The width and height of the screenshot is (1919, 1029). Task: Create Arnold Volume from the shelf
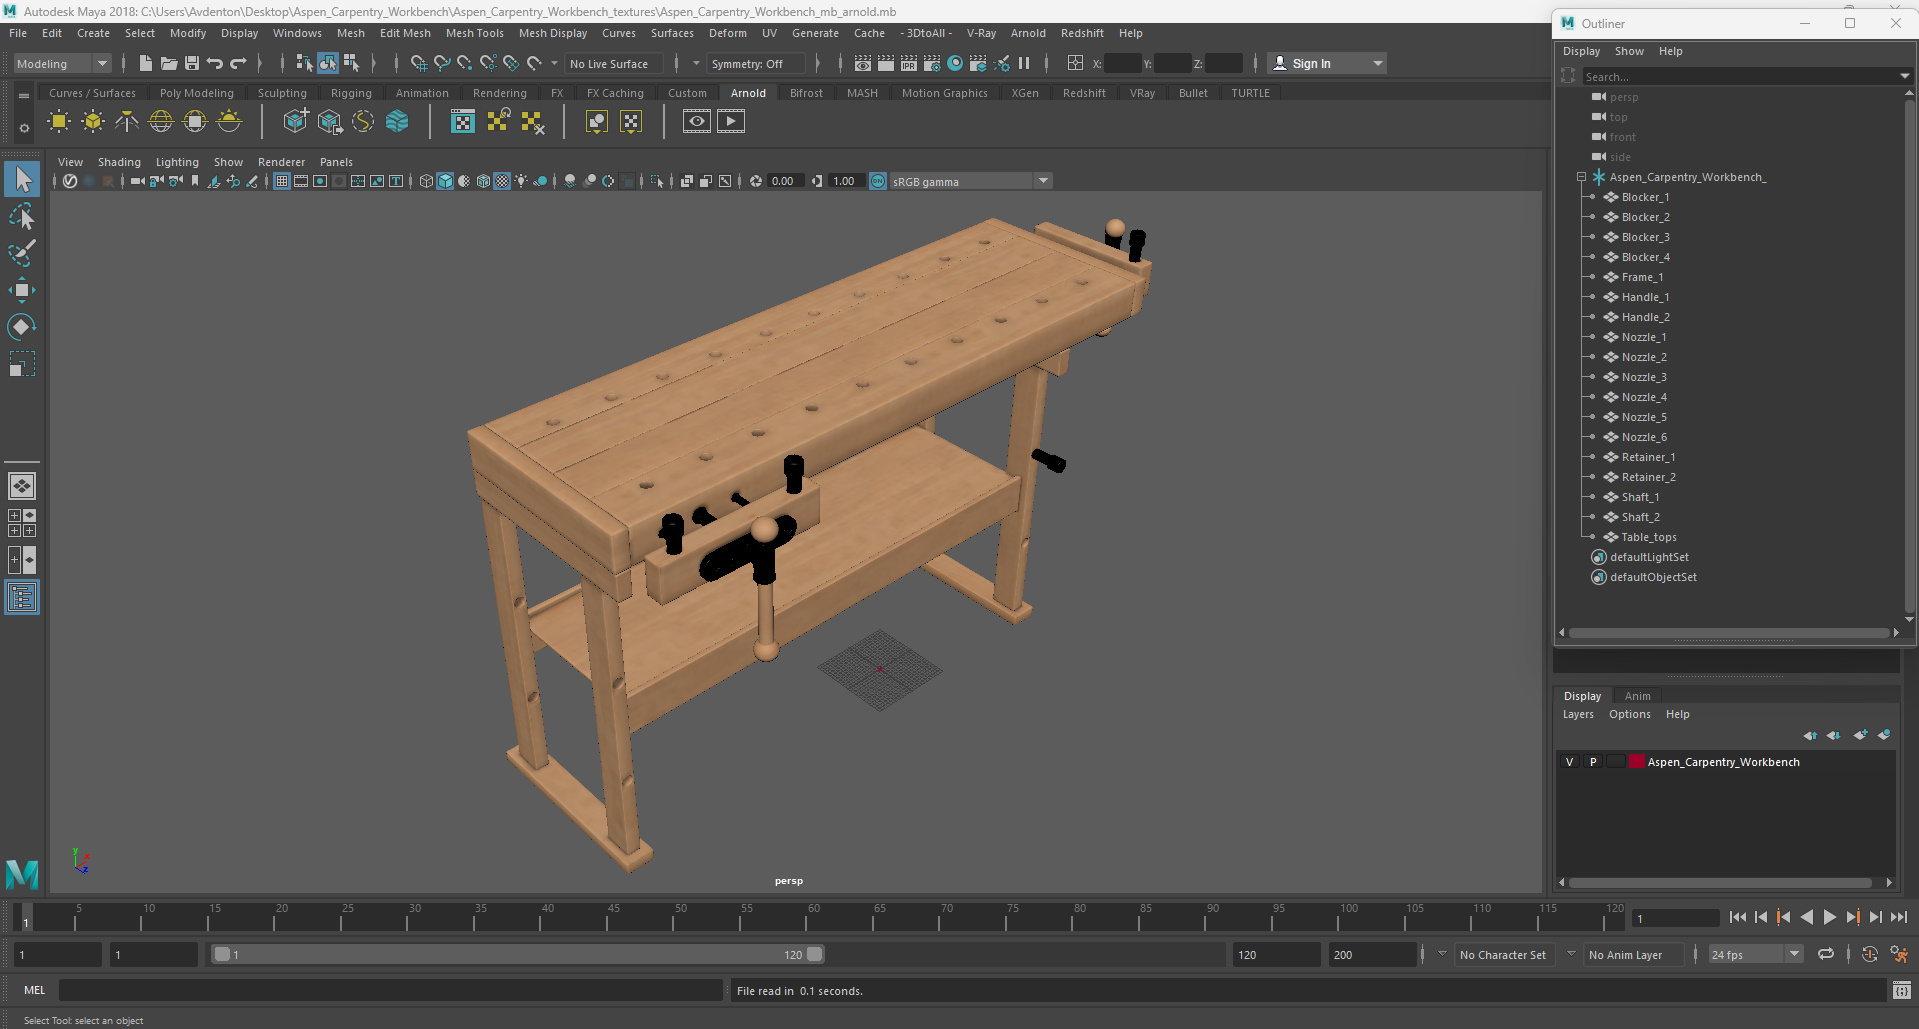tap(397, 122)
